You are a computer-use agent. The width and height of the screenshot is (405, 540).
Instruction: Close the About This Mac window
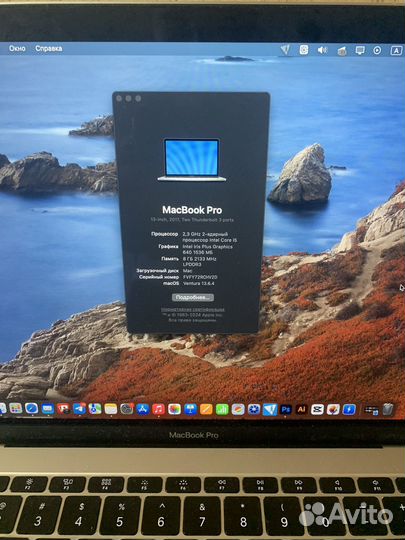(x=119, y=98)
